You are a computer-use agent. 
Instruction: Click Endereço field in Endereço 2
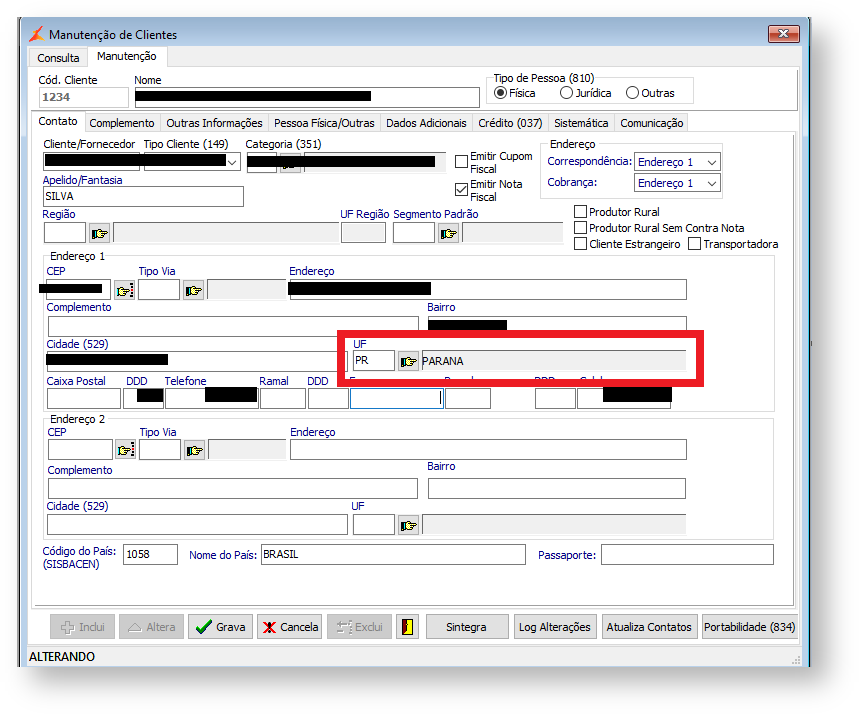coord(488,450)
